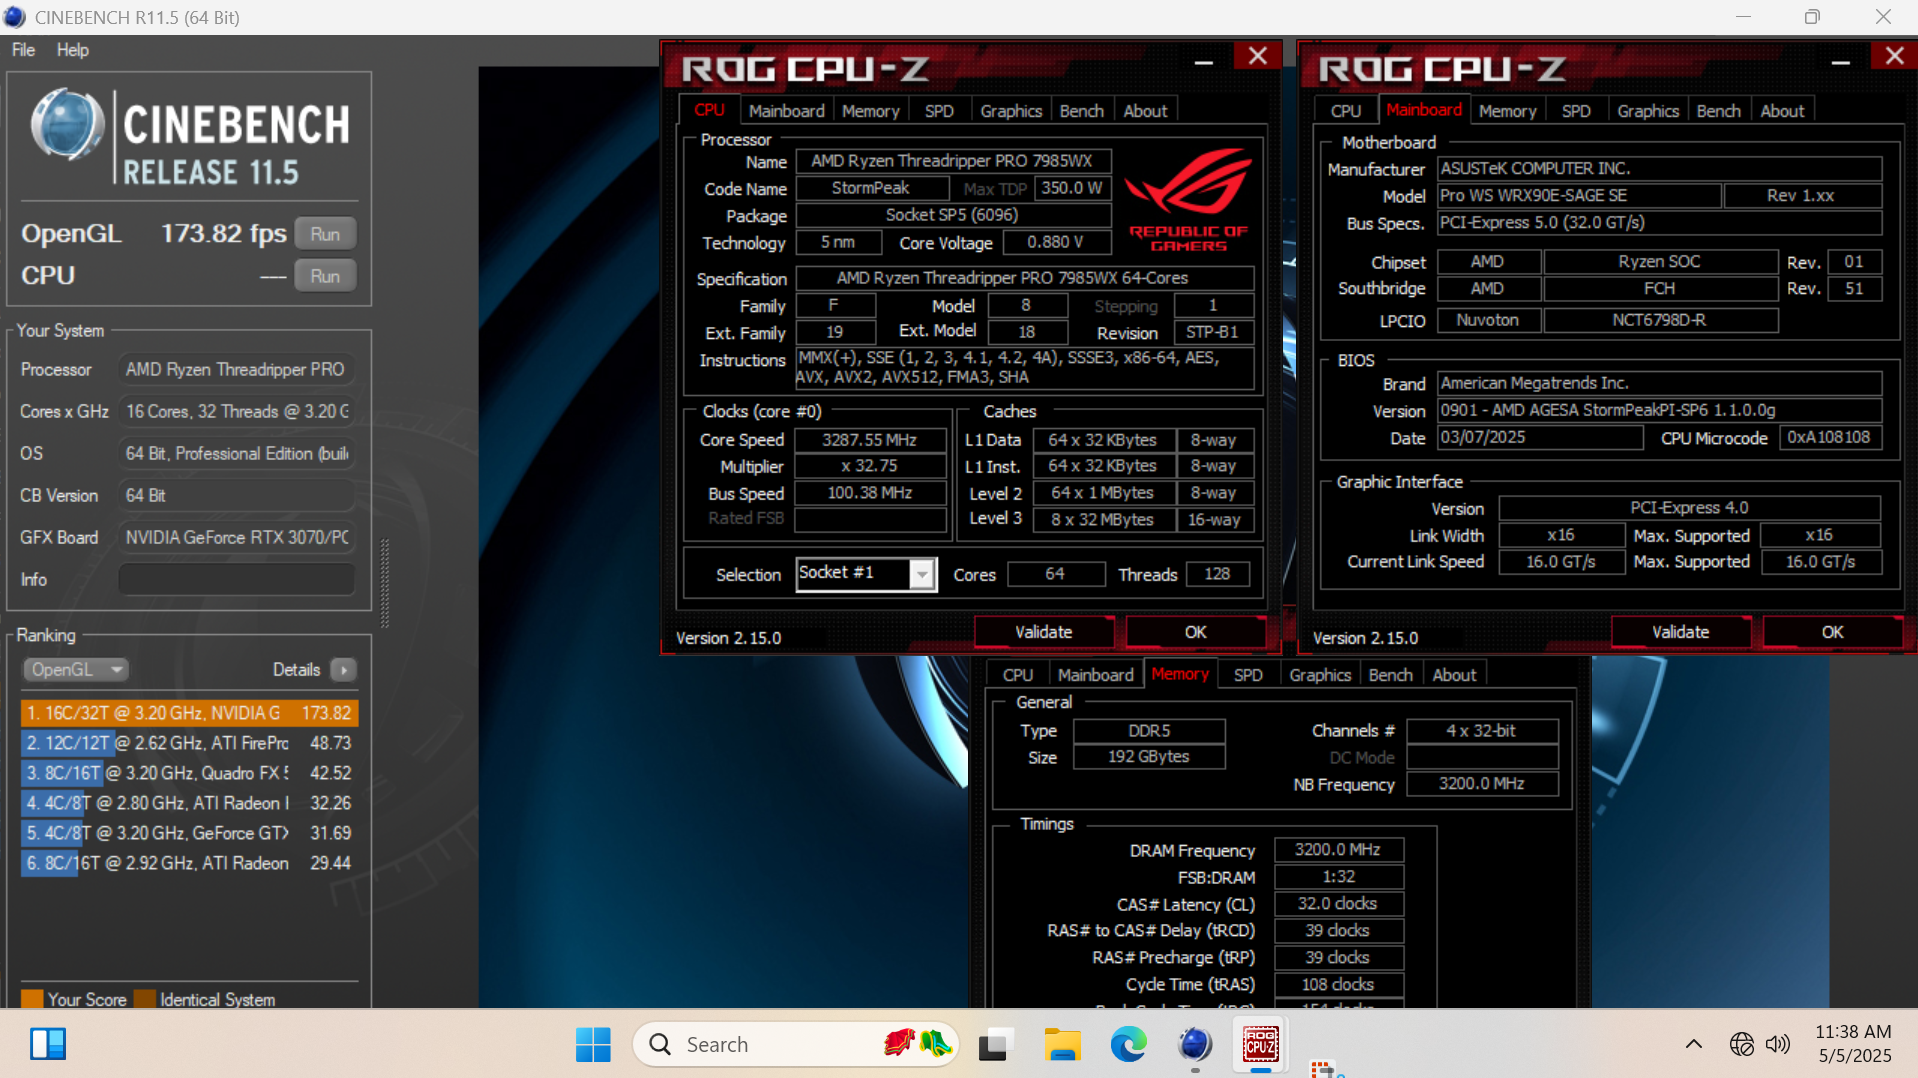Click Cinebench title bar app icon
This screenshot has width=1918, height=1078.
click(14, 17)
